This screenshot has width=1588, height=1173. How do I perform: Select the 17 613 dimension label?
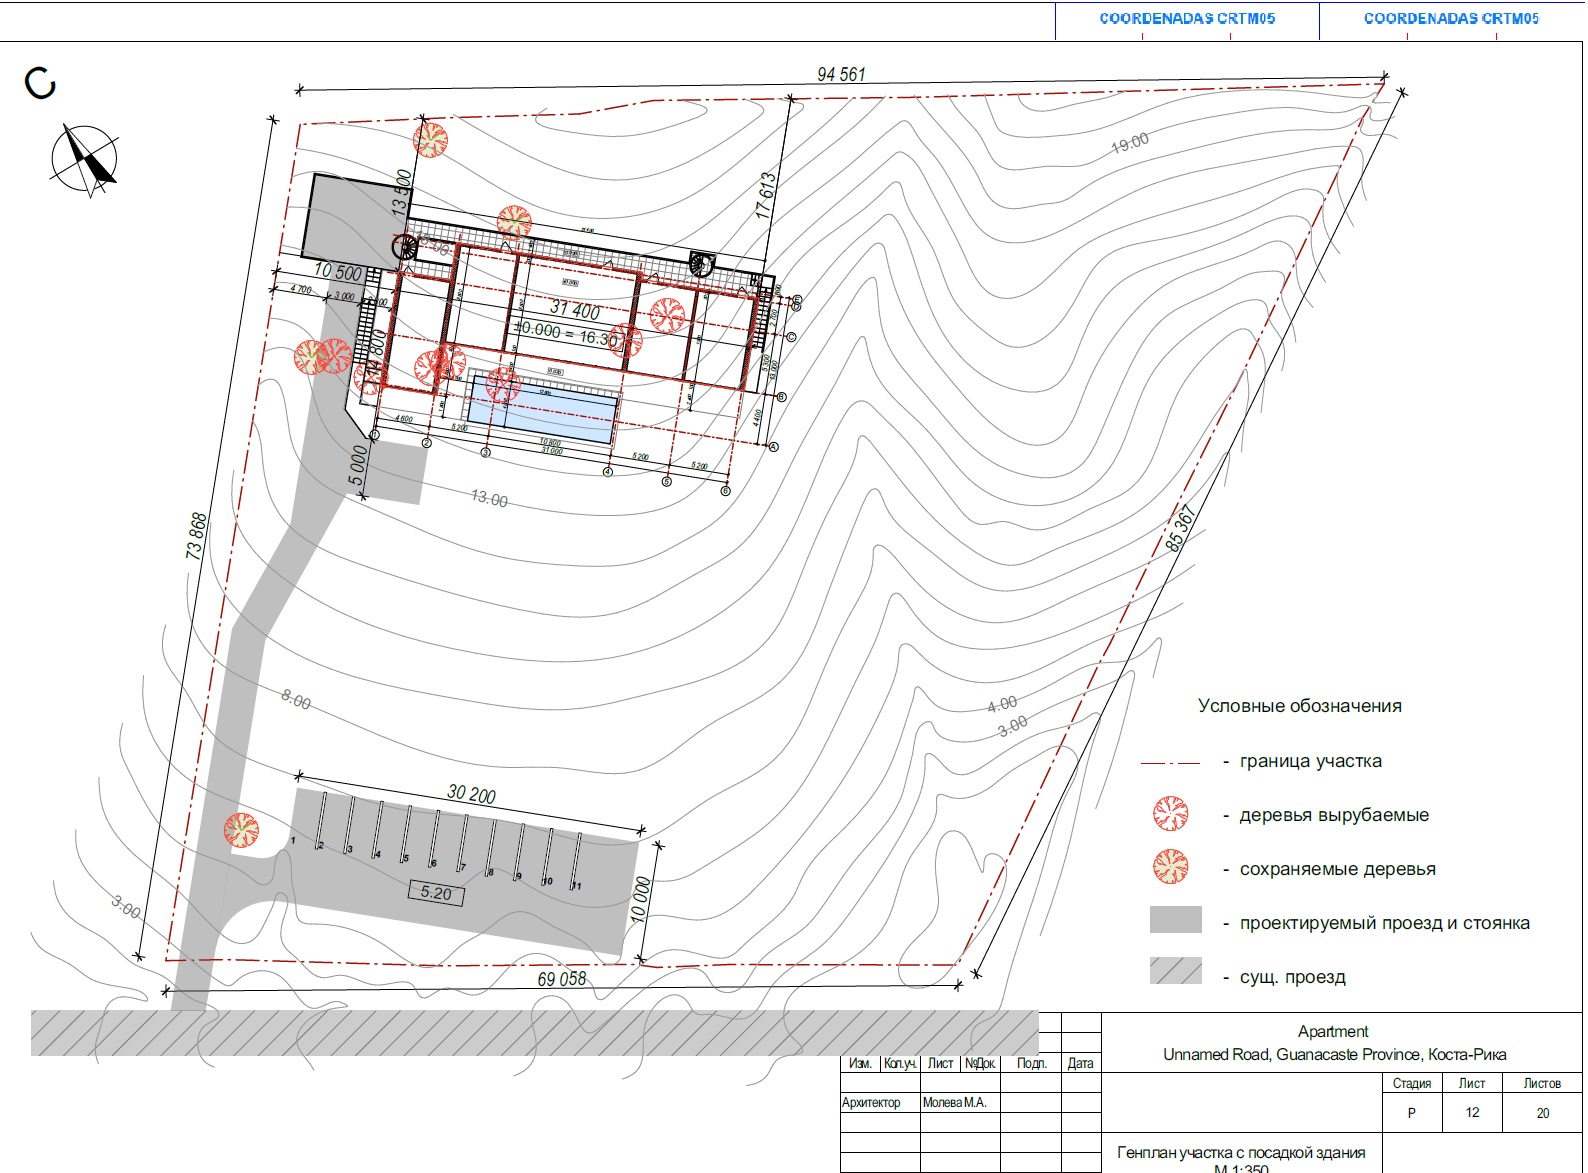[x=765, y=196]
